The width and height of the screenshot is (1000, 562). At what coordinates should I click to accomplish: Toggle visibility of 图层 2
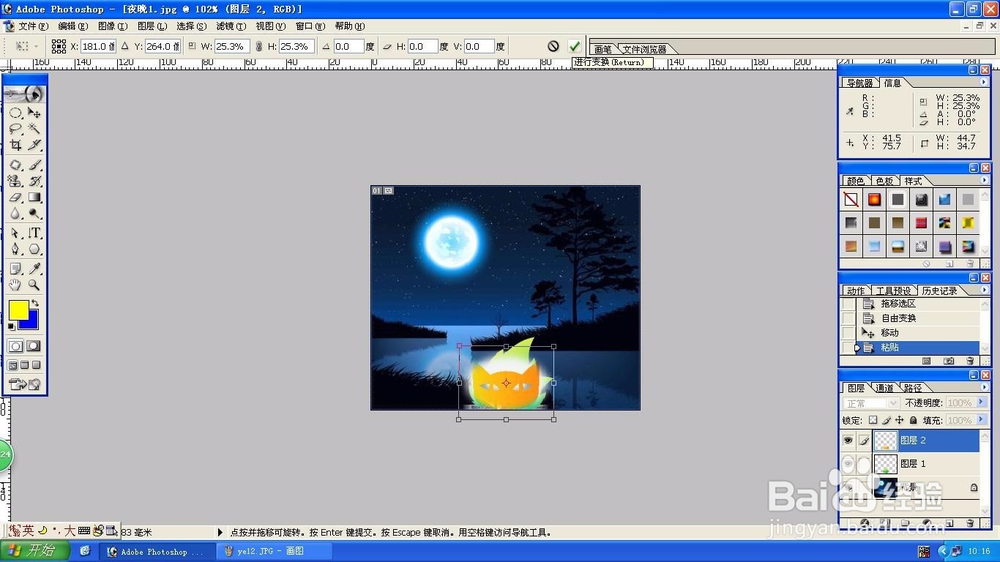tap(848, 440)
